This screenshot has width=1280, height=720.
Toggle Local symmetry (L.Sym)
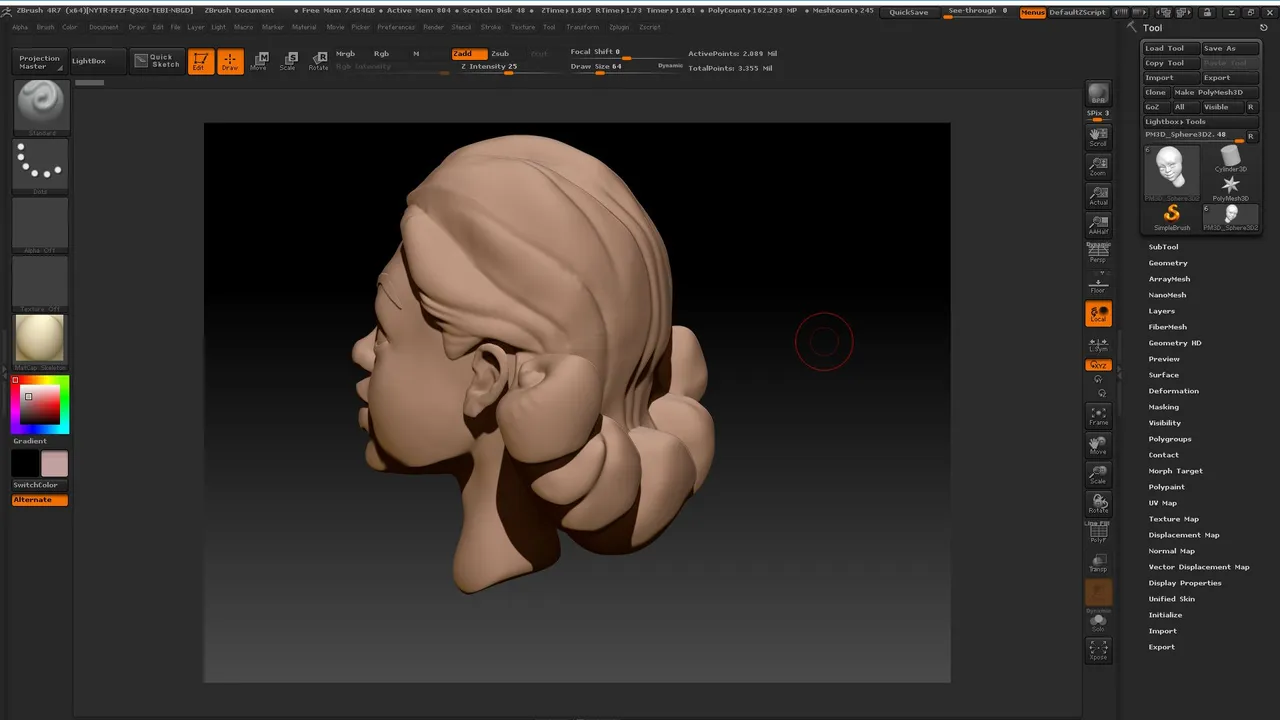pyautogui.click(x=1098, y=343)
